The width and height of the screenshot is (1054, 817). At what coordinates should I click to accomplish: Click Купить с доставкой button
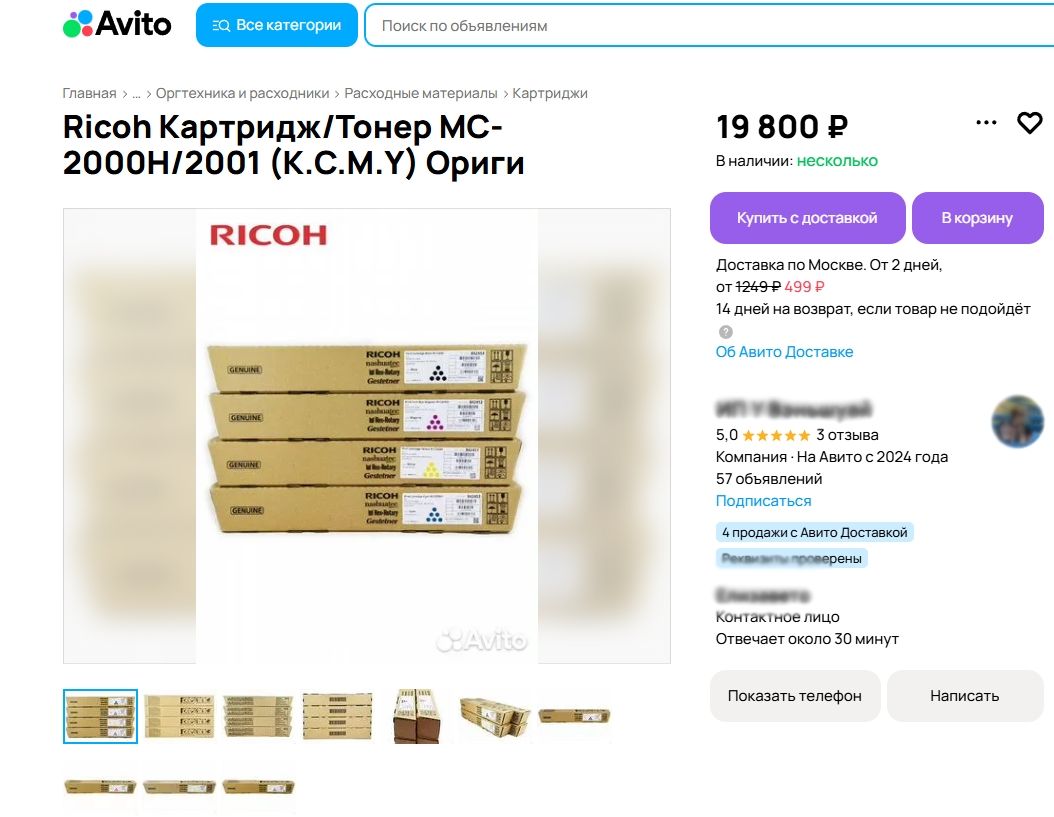point(807,218)
